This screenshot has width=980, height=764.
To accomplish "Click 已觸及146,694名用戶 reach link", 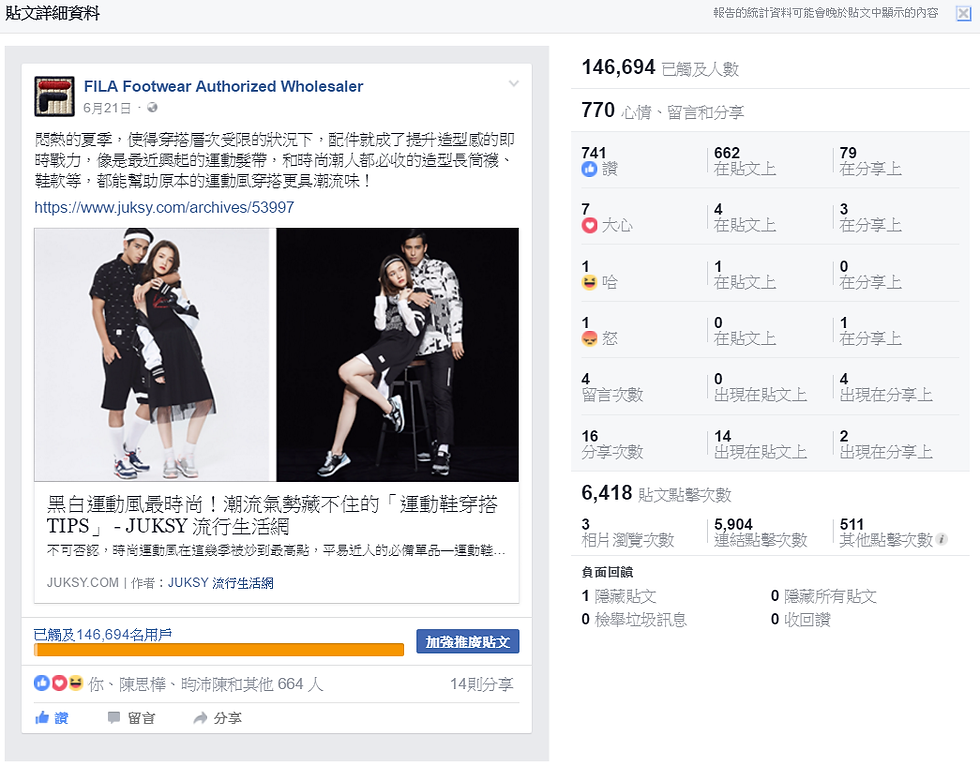I will pos(102,635).
